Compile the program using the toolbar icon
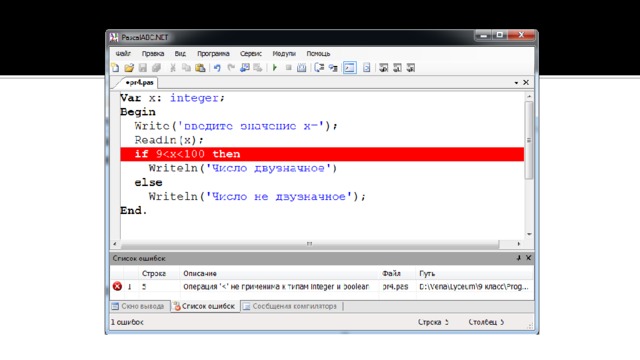Viewport: 640px width, 360px height. pos(302,68)
